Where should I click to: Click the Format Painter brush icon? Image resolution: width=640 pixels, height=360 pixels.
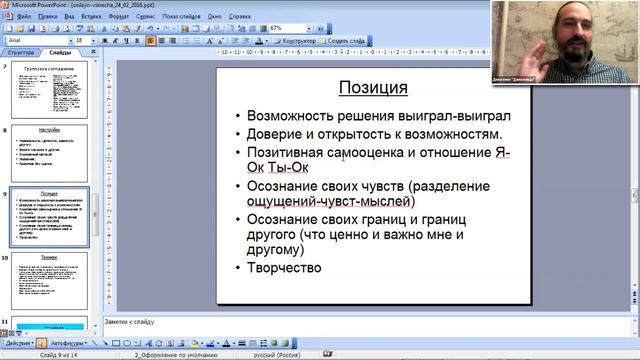[x=138, y=29]
